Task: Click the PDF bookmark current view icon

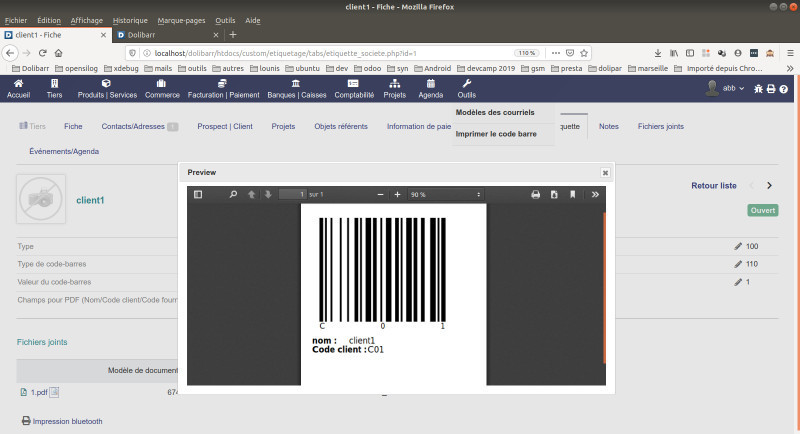Action: click(573, 194)
